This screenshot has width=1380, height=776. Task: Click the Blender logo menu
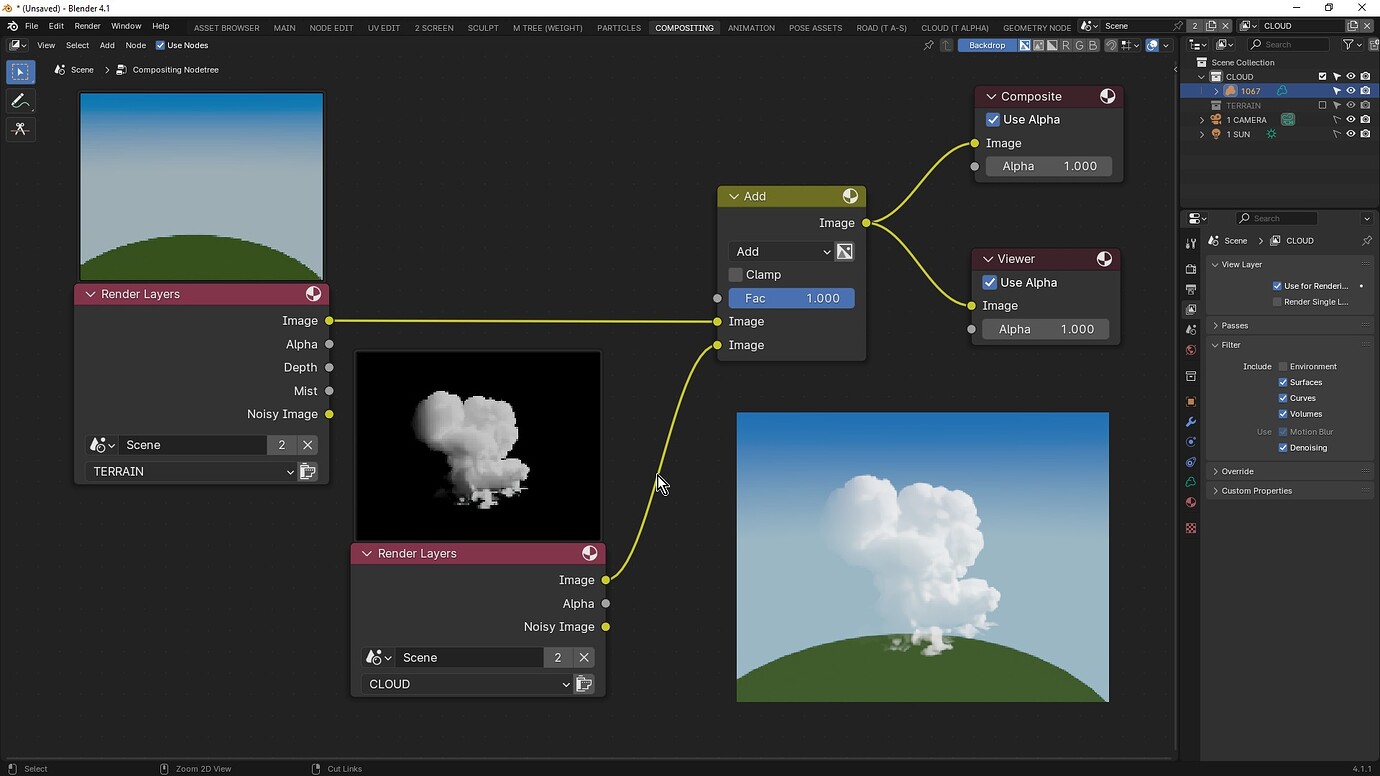pos(12,26)
